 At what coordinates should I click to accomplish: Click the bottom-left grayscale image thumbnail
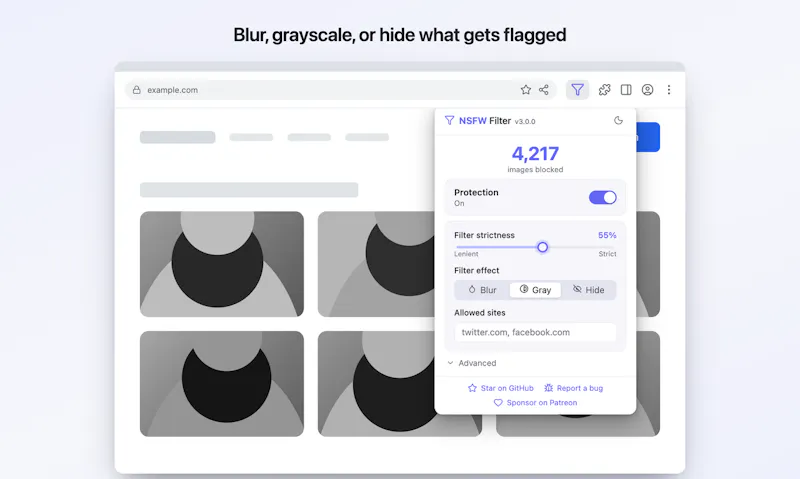pos(222,384)
